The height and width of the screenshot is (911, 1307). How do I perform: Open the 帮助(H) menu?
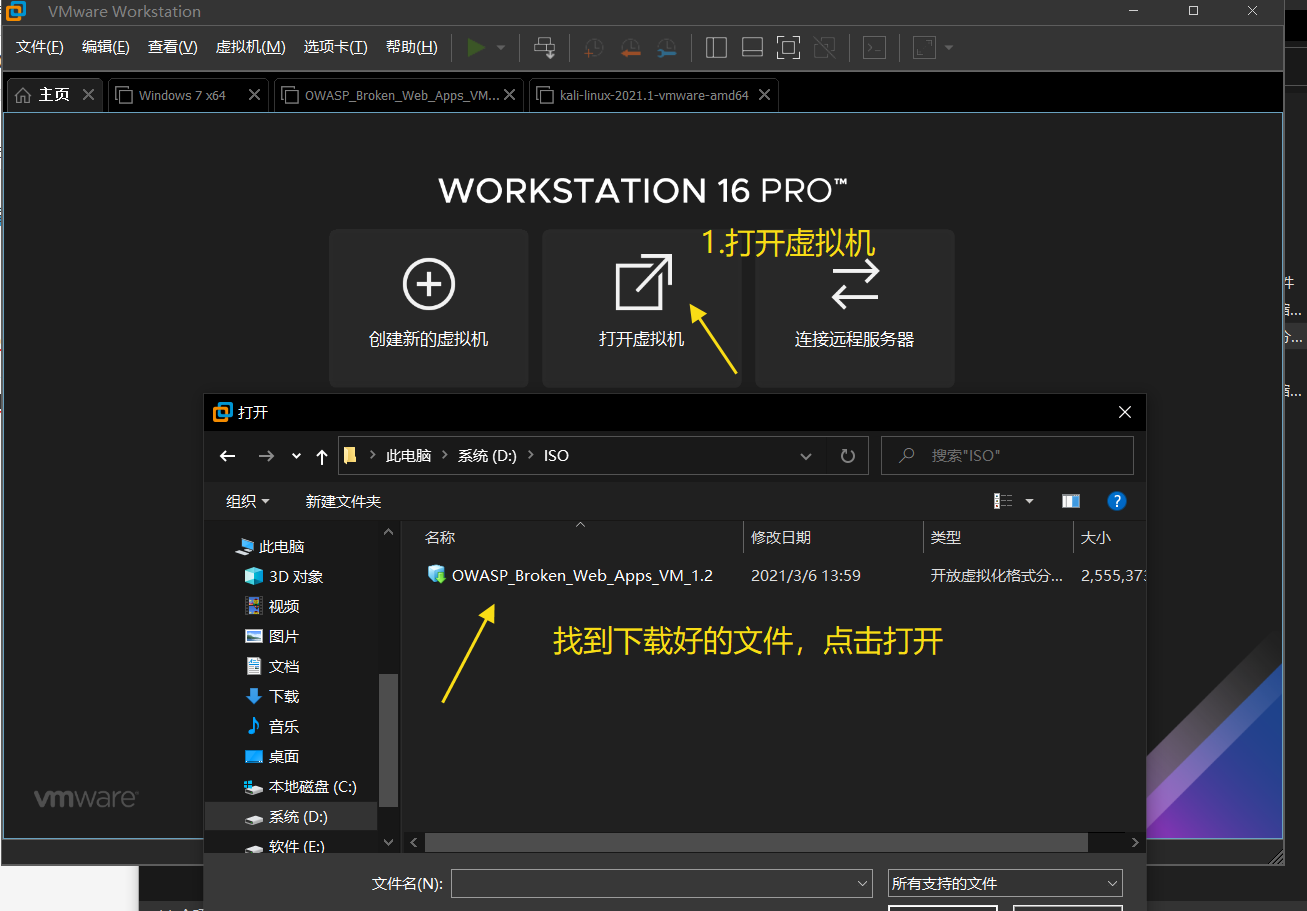tap(412, 47)
